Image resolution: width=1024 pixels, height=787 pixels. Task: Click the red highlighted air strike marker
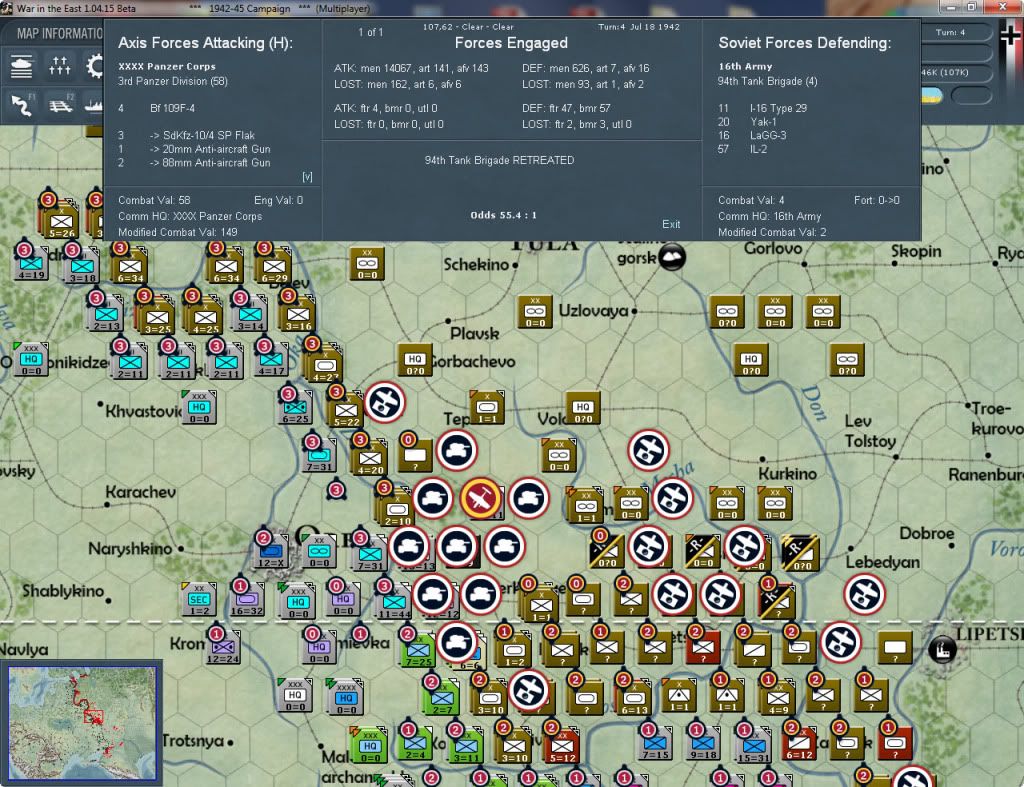tap(481, 498)
